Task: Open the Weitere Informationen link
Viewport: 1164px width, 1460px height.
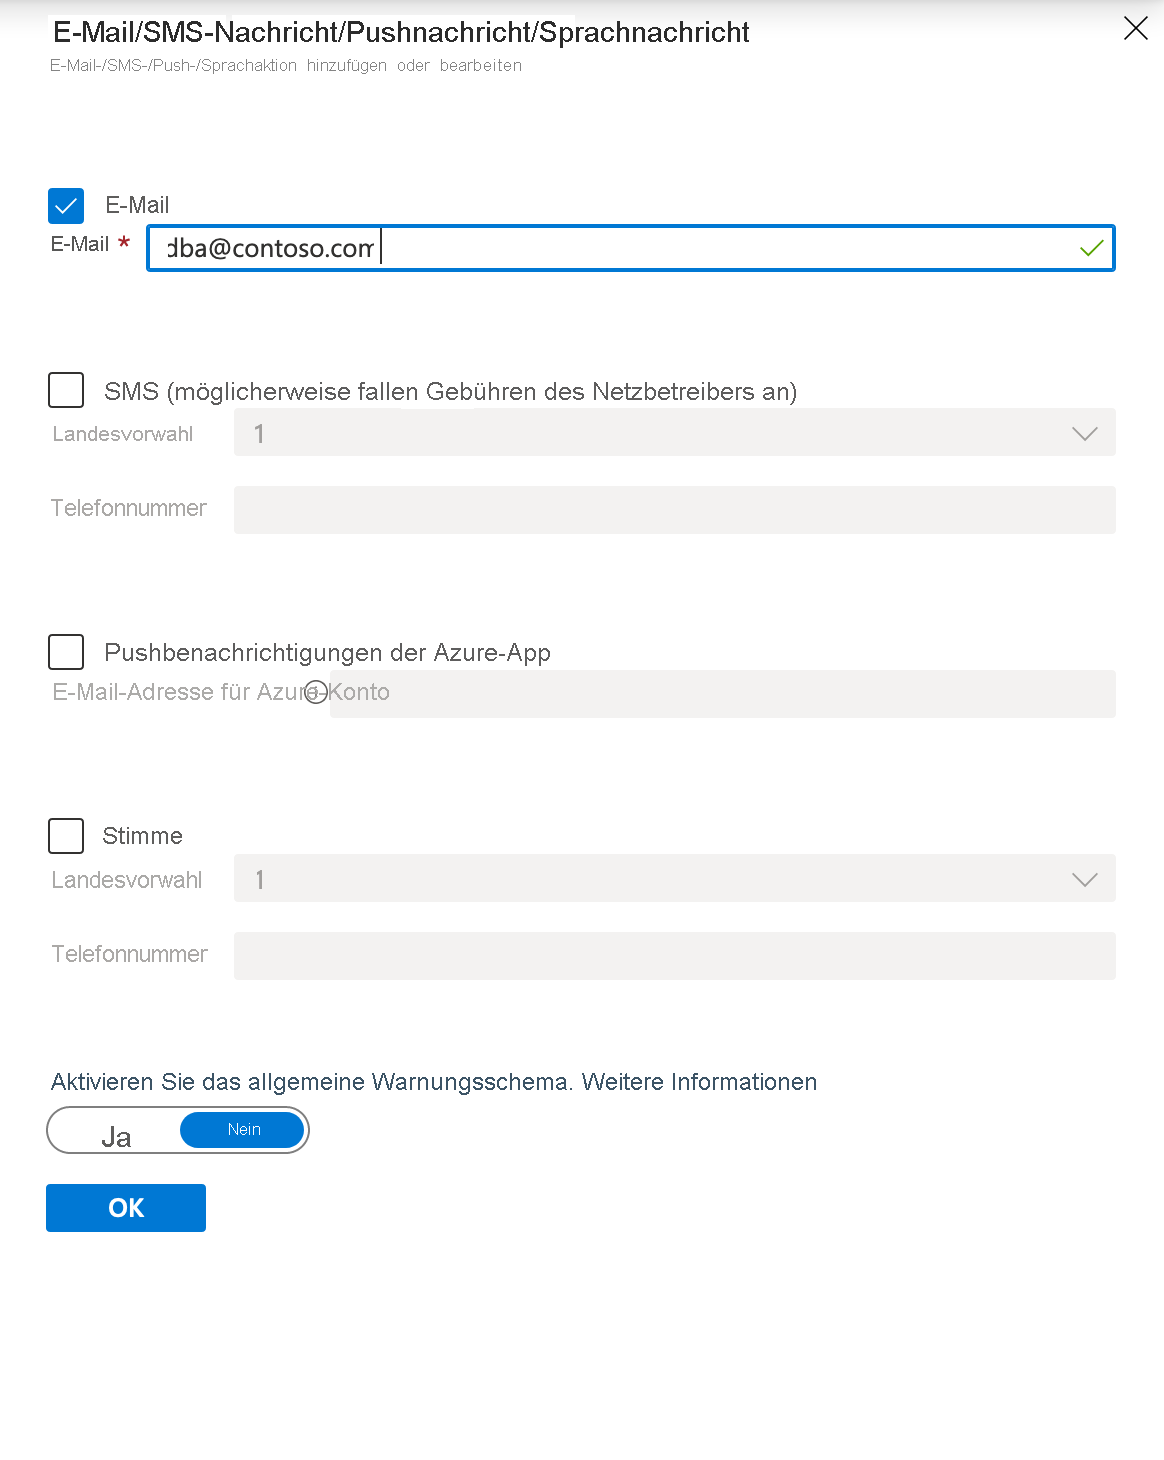Action: point(699,1082)
